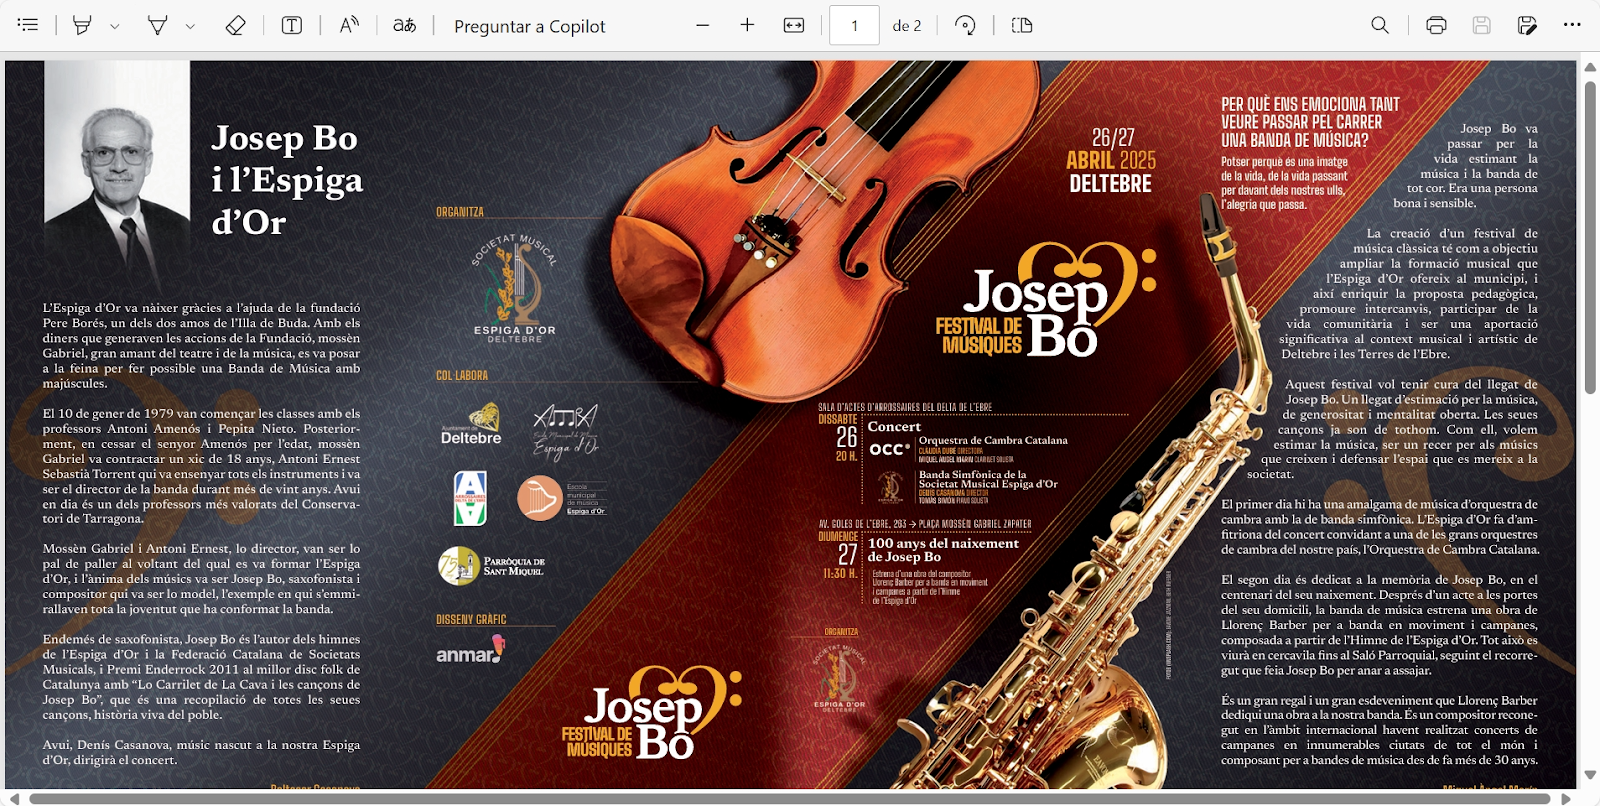Click the vertical scrollbar up arrow
The width and height of the screenshot is (1600, 806).
tap(1590, 68)
